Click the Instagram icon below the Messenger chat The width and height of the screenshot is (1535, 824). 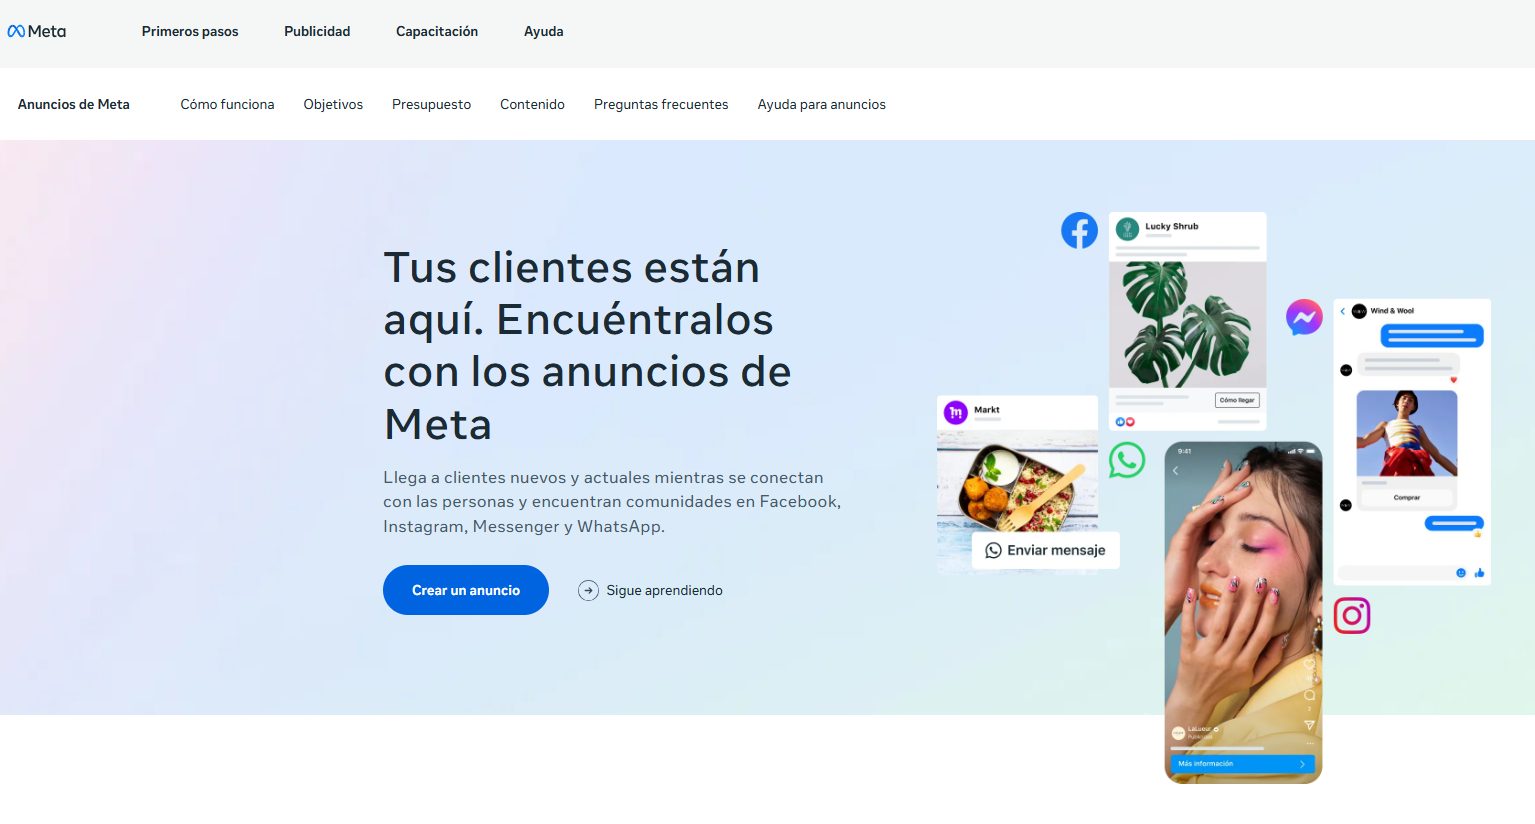(1352, 616)
